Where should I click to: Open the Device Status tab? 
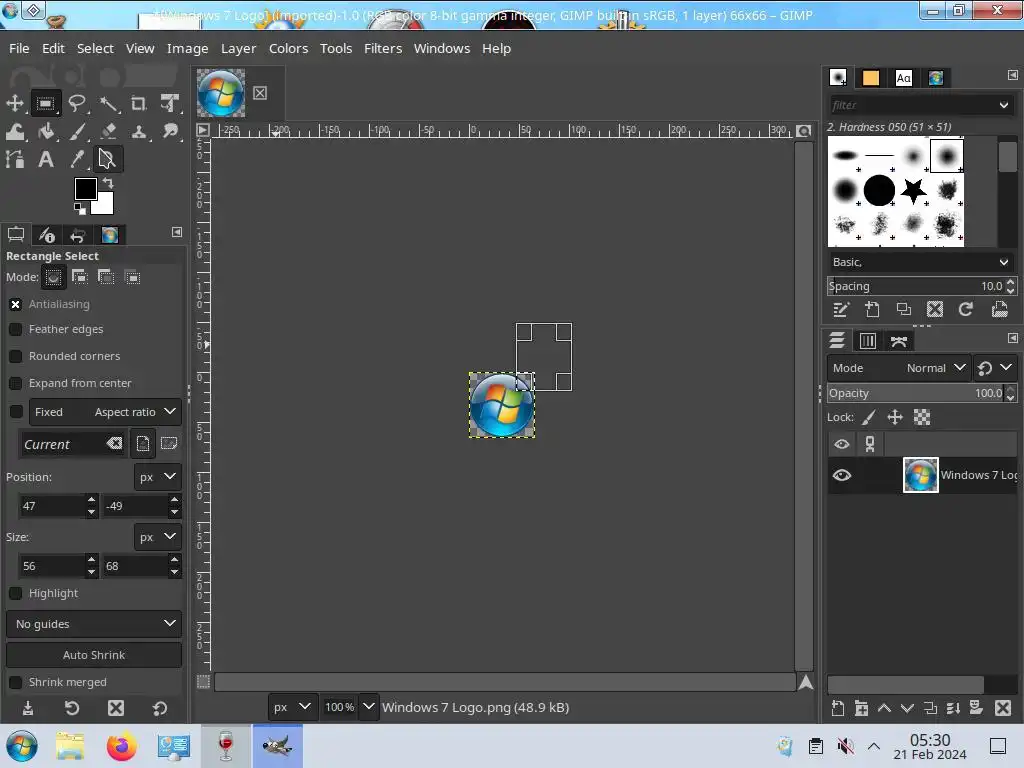pos(46,234)
